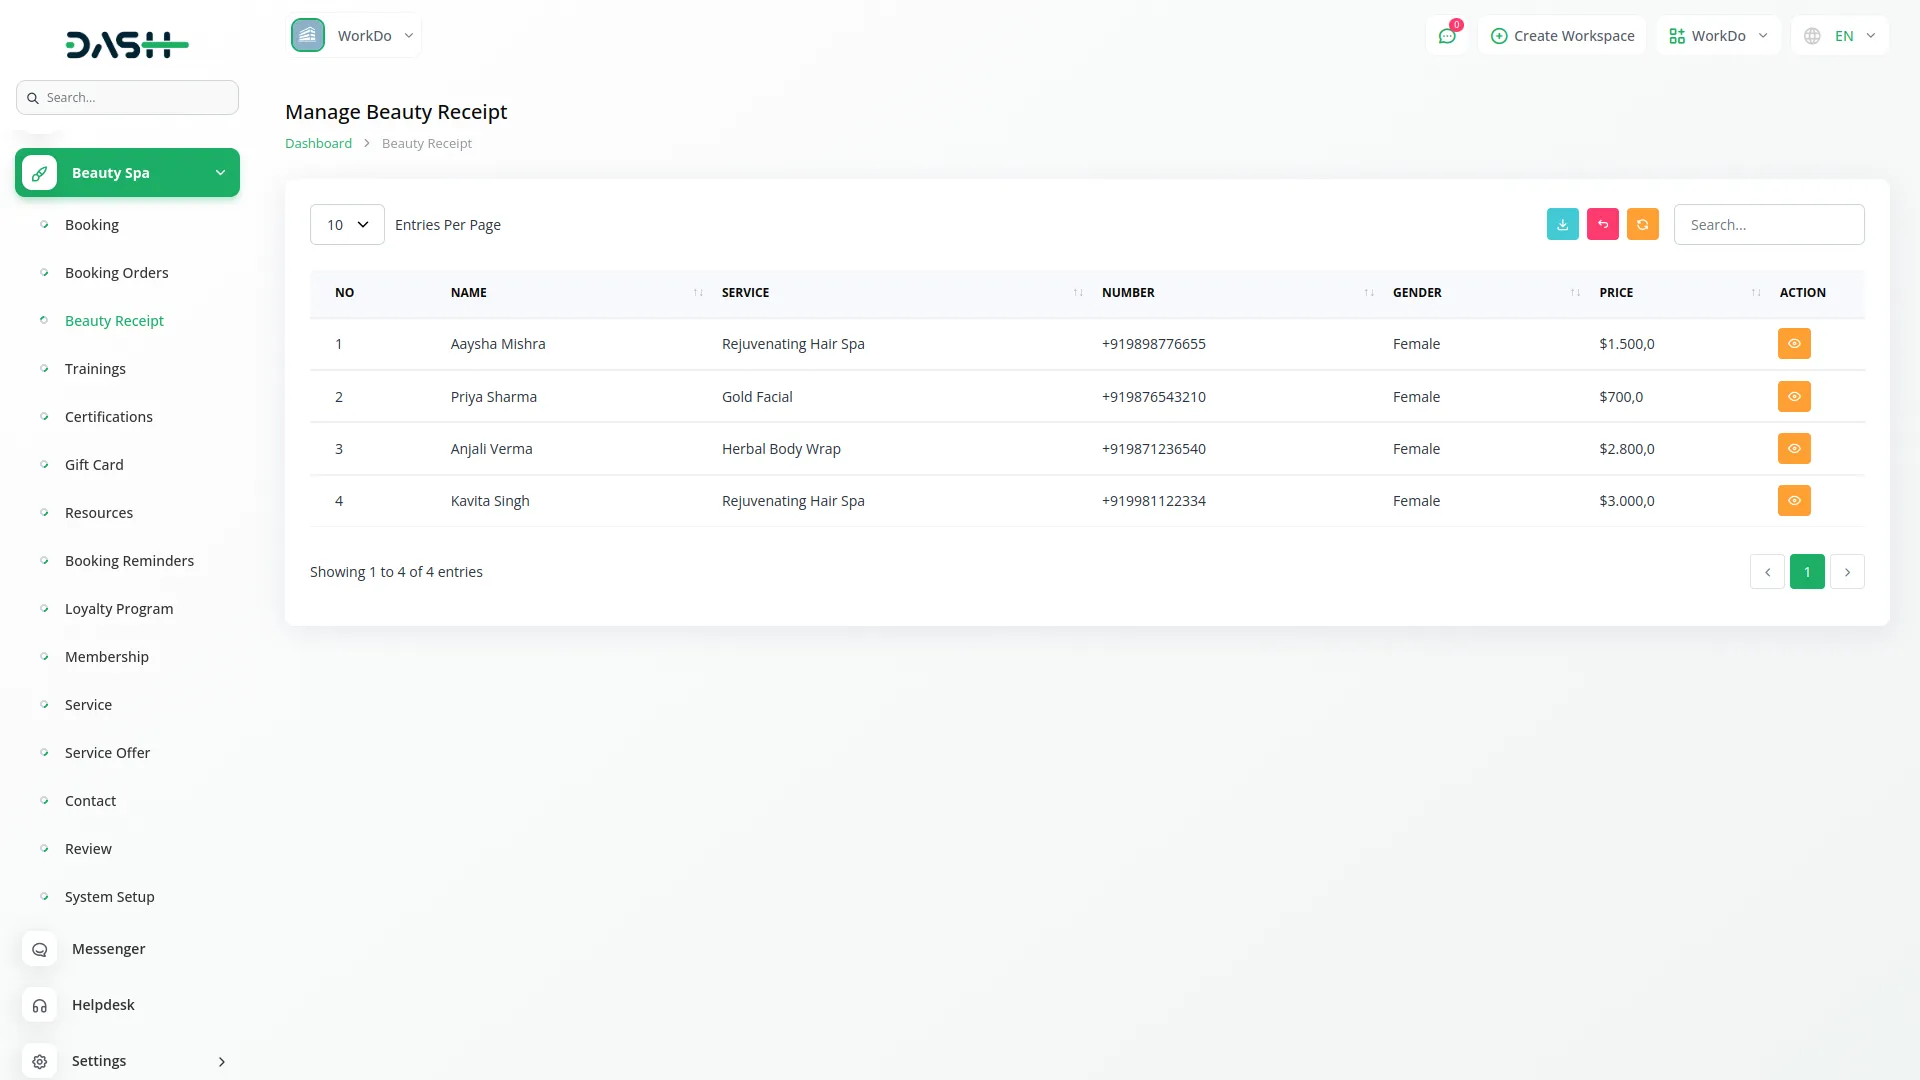Go to Loyalty Program menu item
1920x1080 pixels.
(118, 609)
